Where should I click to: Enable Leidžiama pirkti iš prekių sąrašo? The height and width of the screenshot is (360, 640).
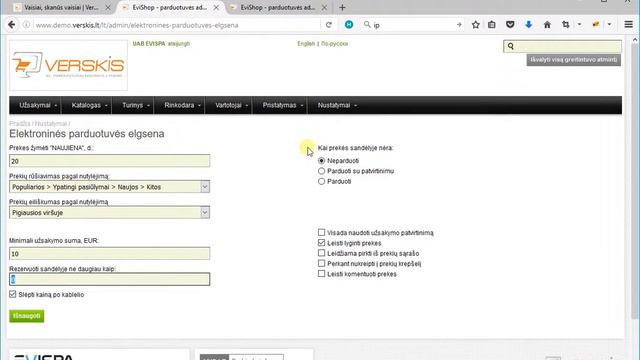pyautogui.click(x=322, y=253)
